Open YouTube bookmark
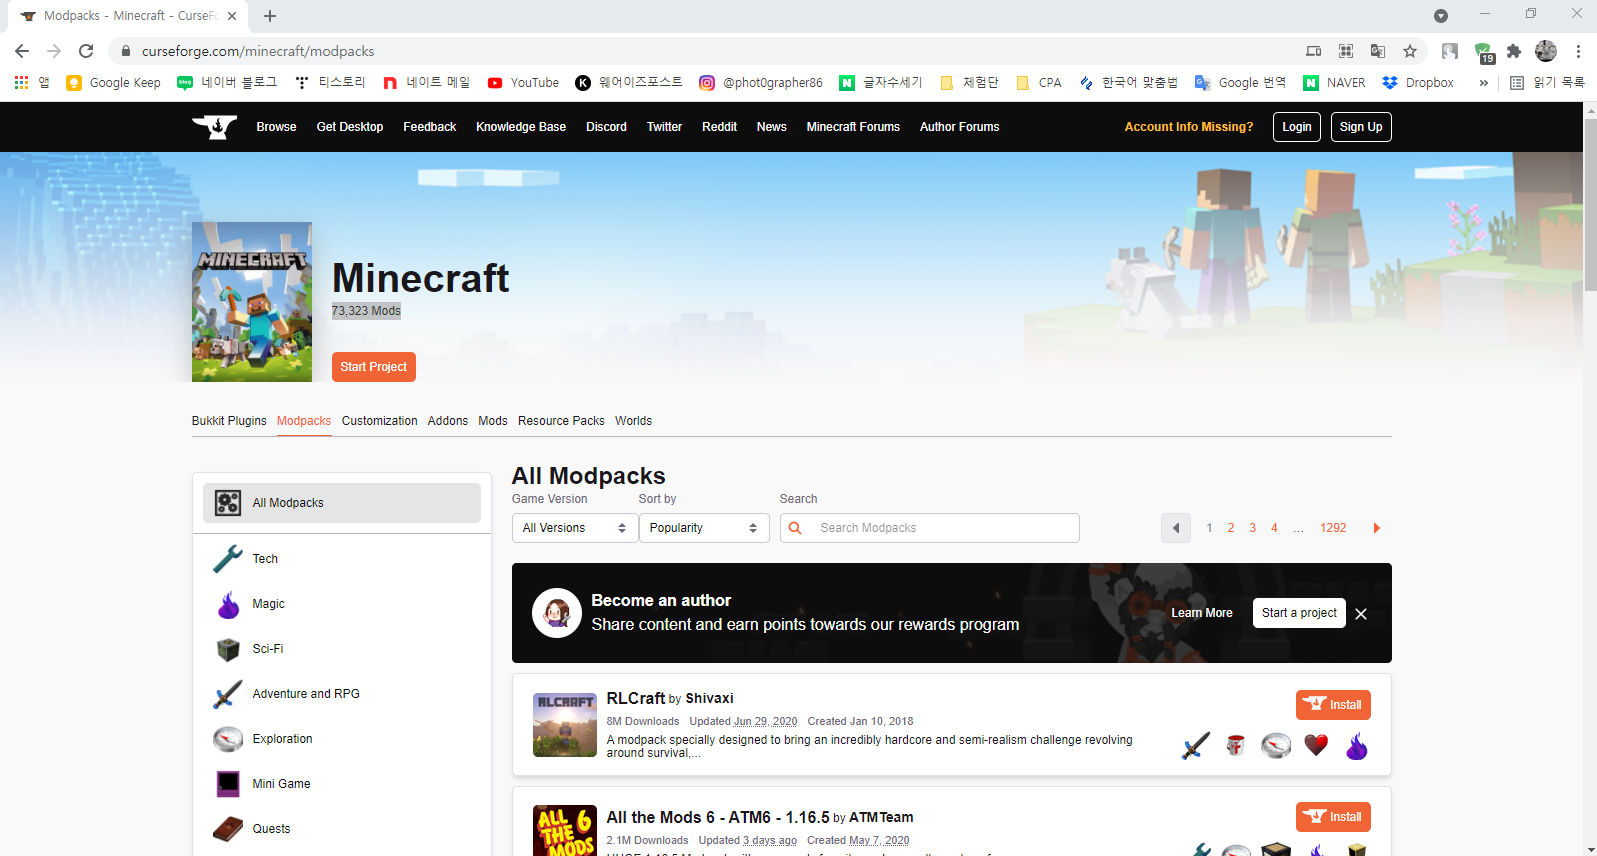The image size is (1597, 856). [x=523, y=83]
